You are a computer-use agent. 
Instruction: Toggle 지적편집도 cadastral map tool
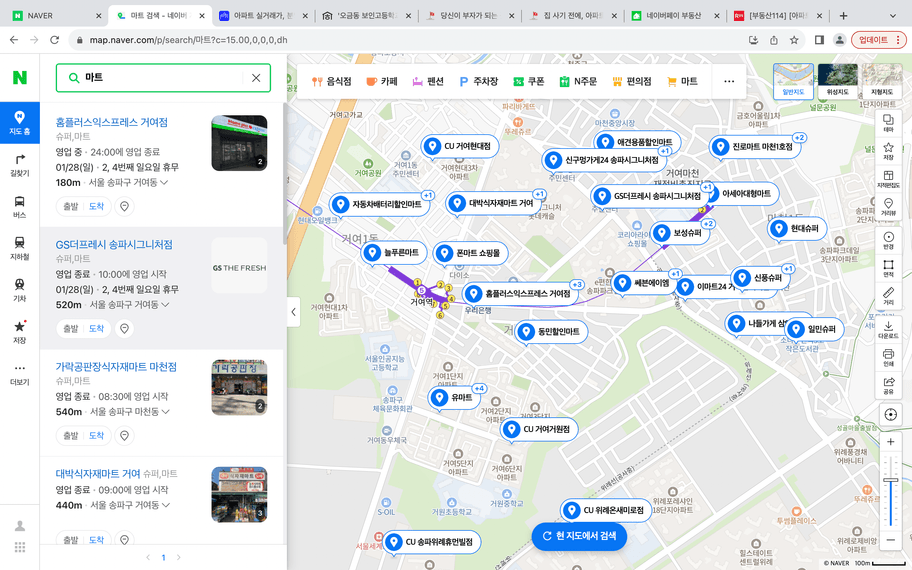(888, 179)
